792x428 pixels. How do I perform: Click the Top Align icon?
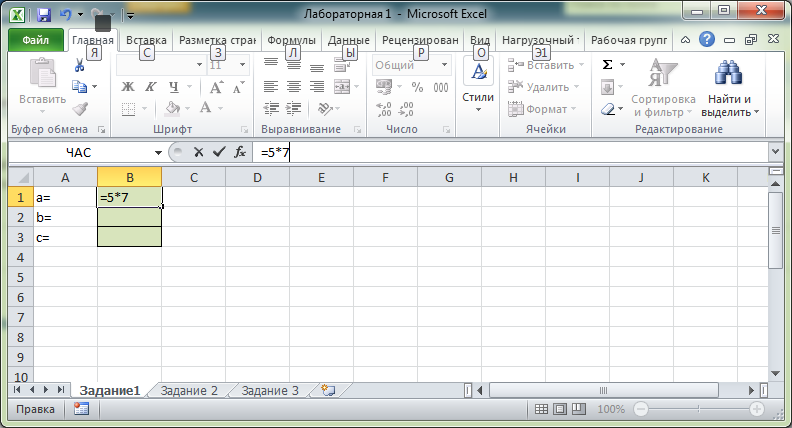[x=271, y=64]
